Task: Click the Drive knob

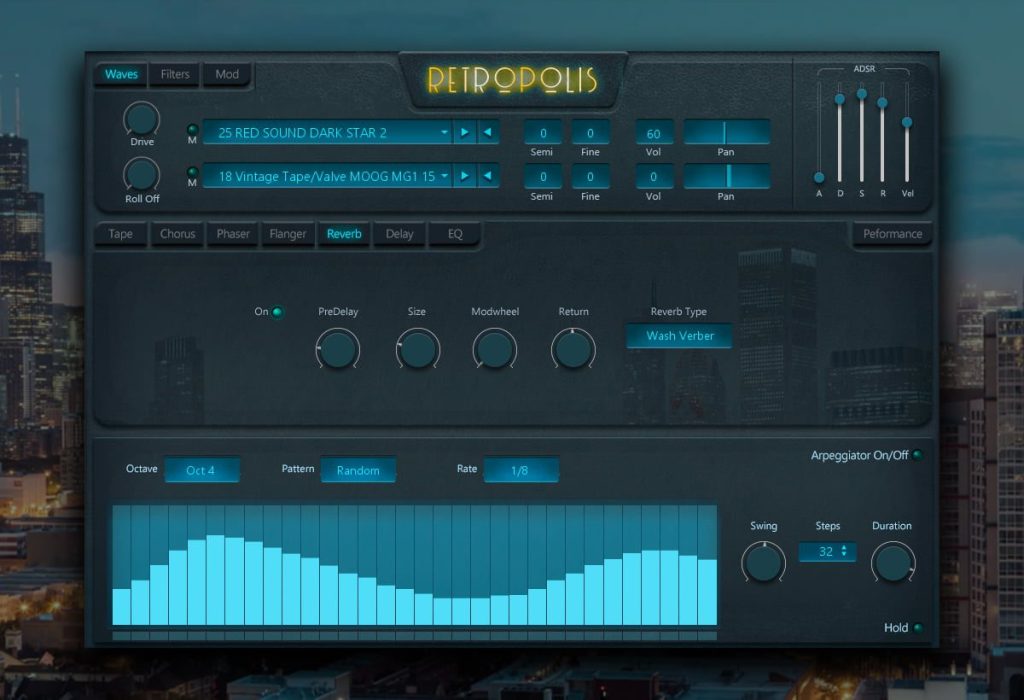Action: pos(142,119)
